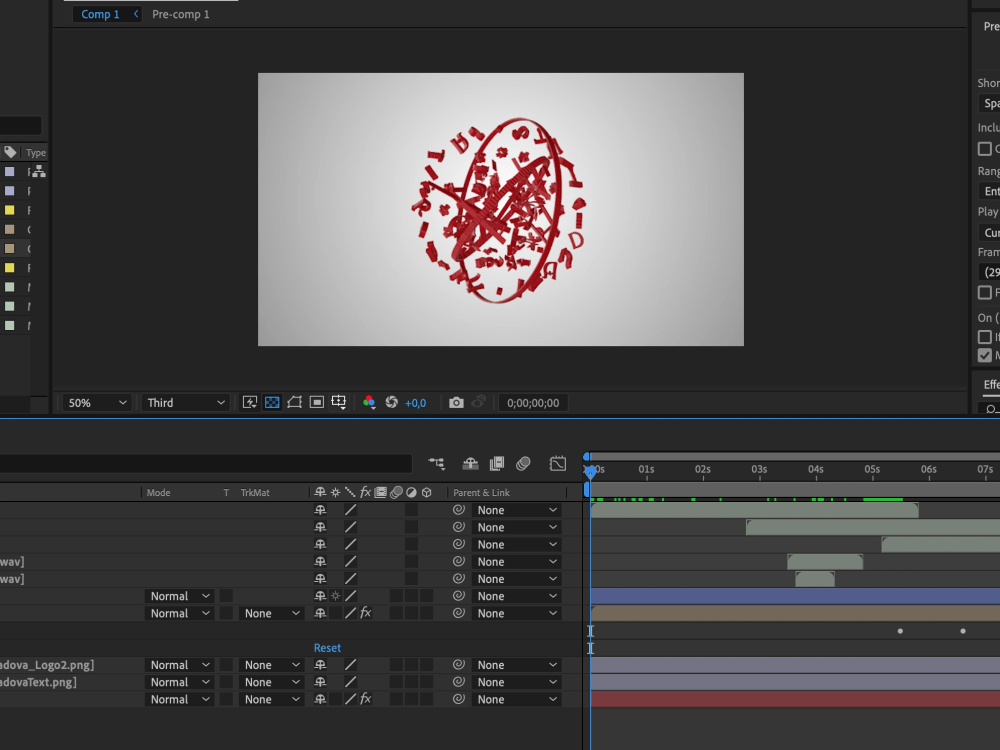Click the 03s mark on time ruler

click(759, 469)
